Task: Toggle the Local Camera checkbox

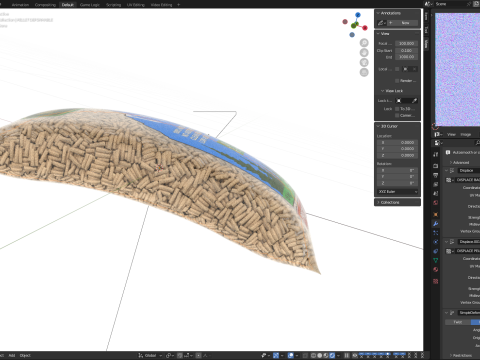Action: tap(397, 69)
